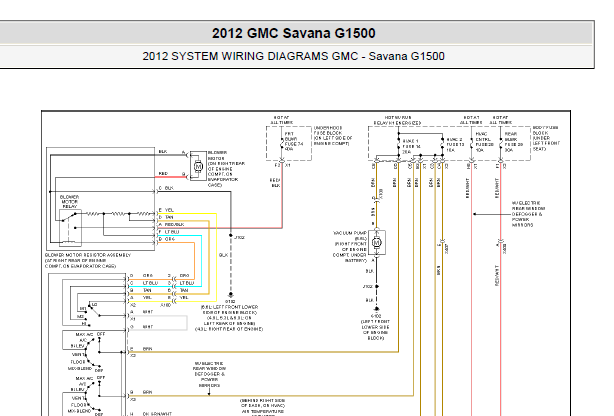
Task: Click the J102 splice dot on the black wire
Action: 231,235
